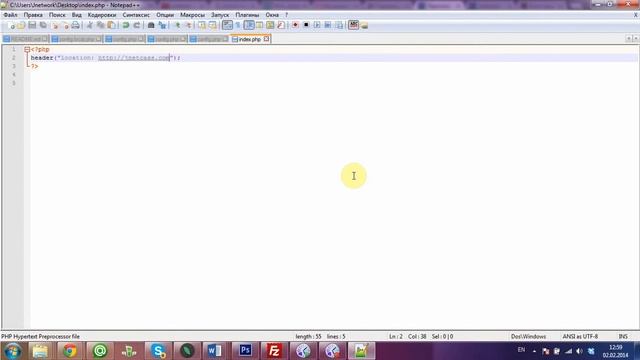
Task: Open Skype from the taskbar
Action: pyautogui.click(x=158, y=351)
